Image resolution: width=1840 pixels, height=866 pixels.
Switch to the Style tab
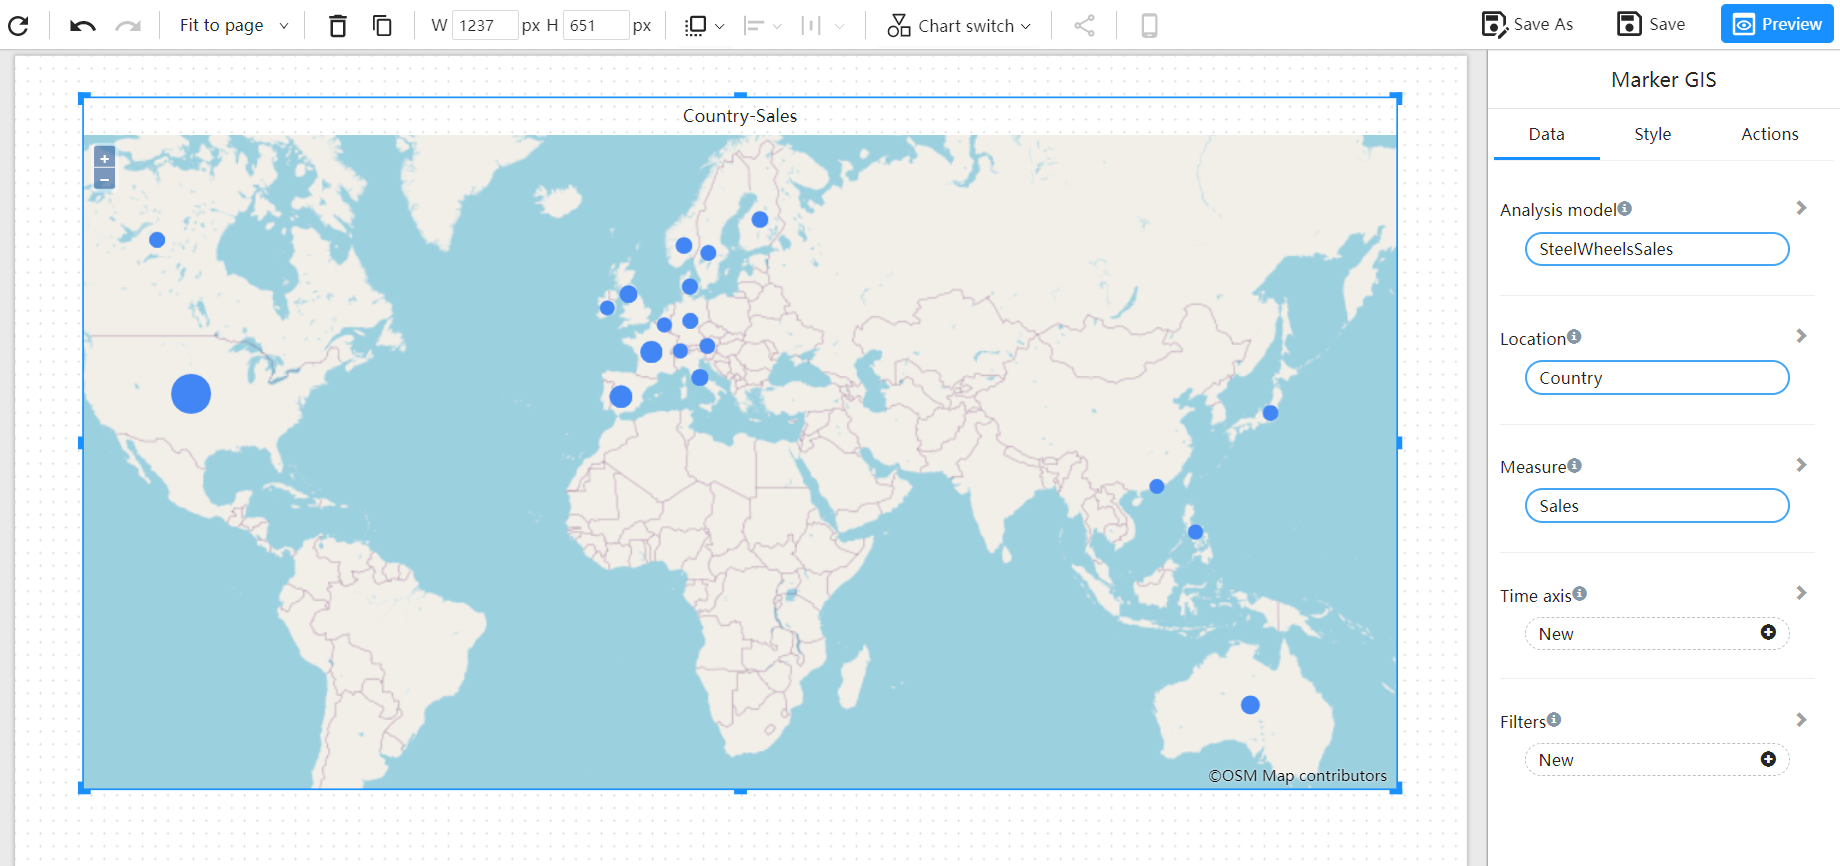1652,134
